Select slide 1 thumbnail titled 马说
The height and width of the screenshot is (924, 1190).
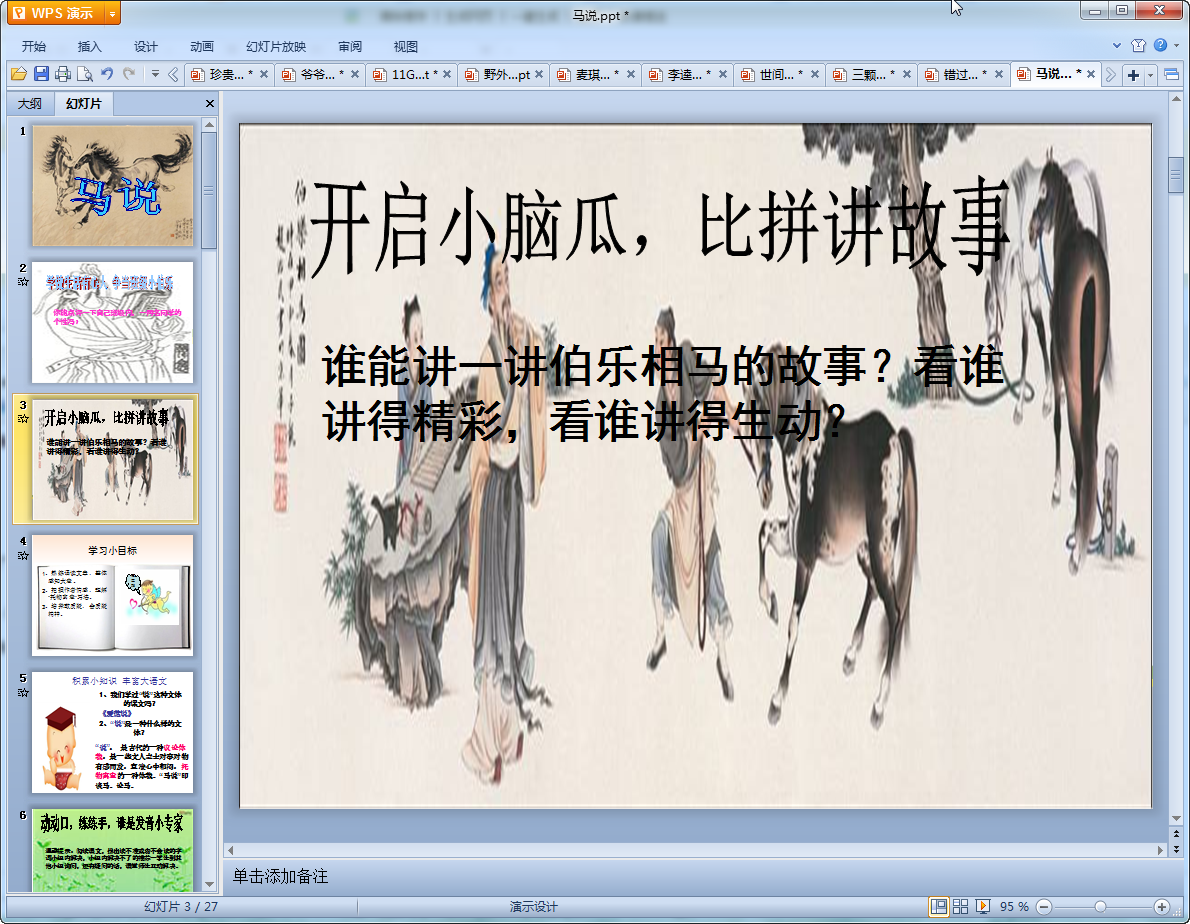(x=112, y=186)
